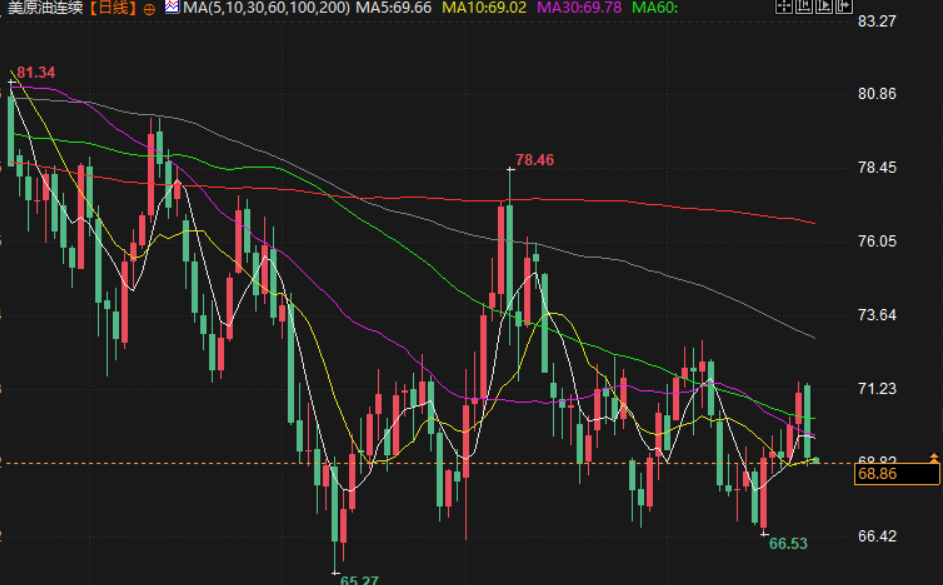Screen dimensions: 943x585
Task: Click the 81.34 high price marker
Action: tap(35, 73)
